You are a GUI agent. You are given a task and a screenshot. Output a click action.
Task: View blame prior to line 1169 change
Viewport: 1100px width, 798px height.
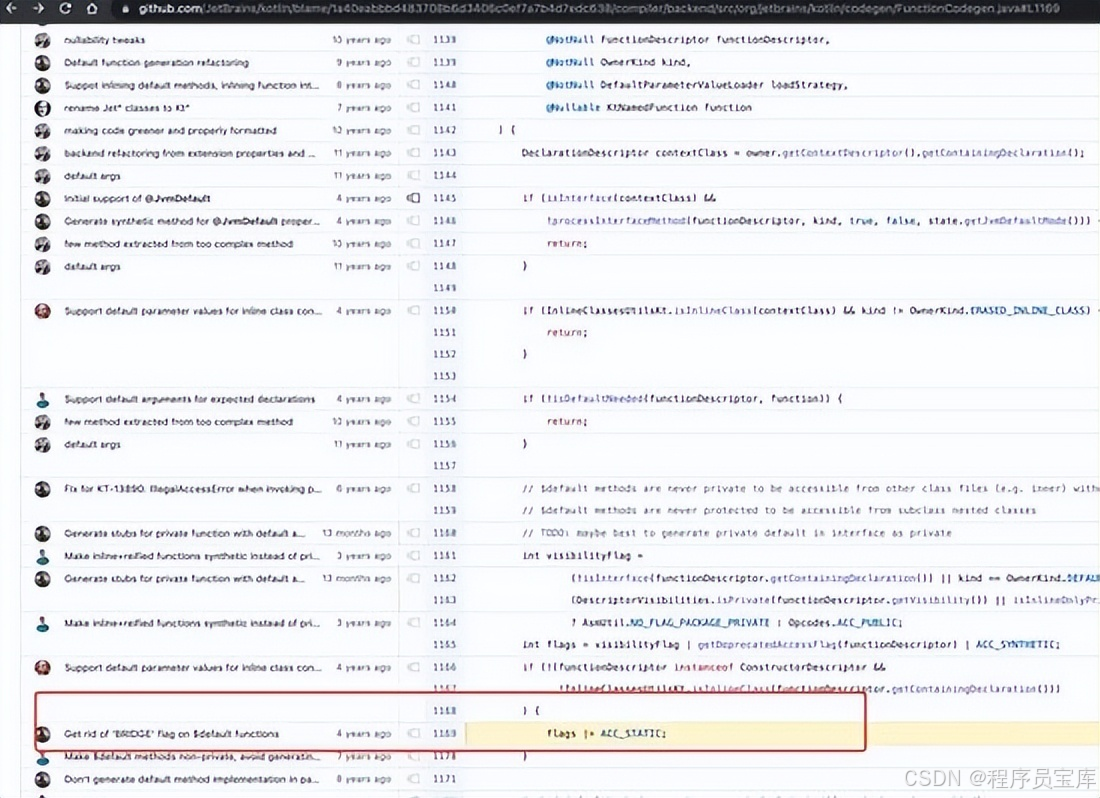(x=414, y=733)
